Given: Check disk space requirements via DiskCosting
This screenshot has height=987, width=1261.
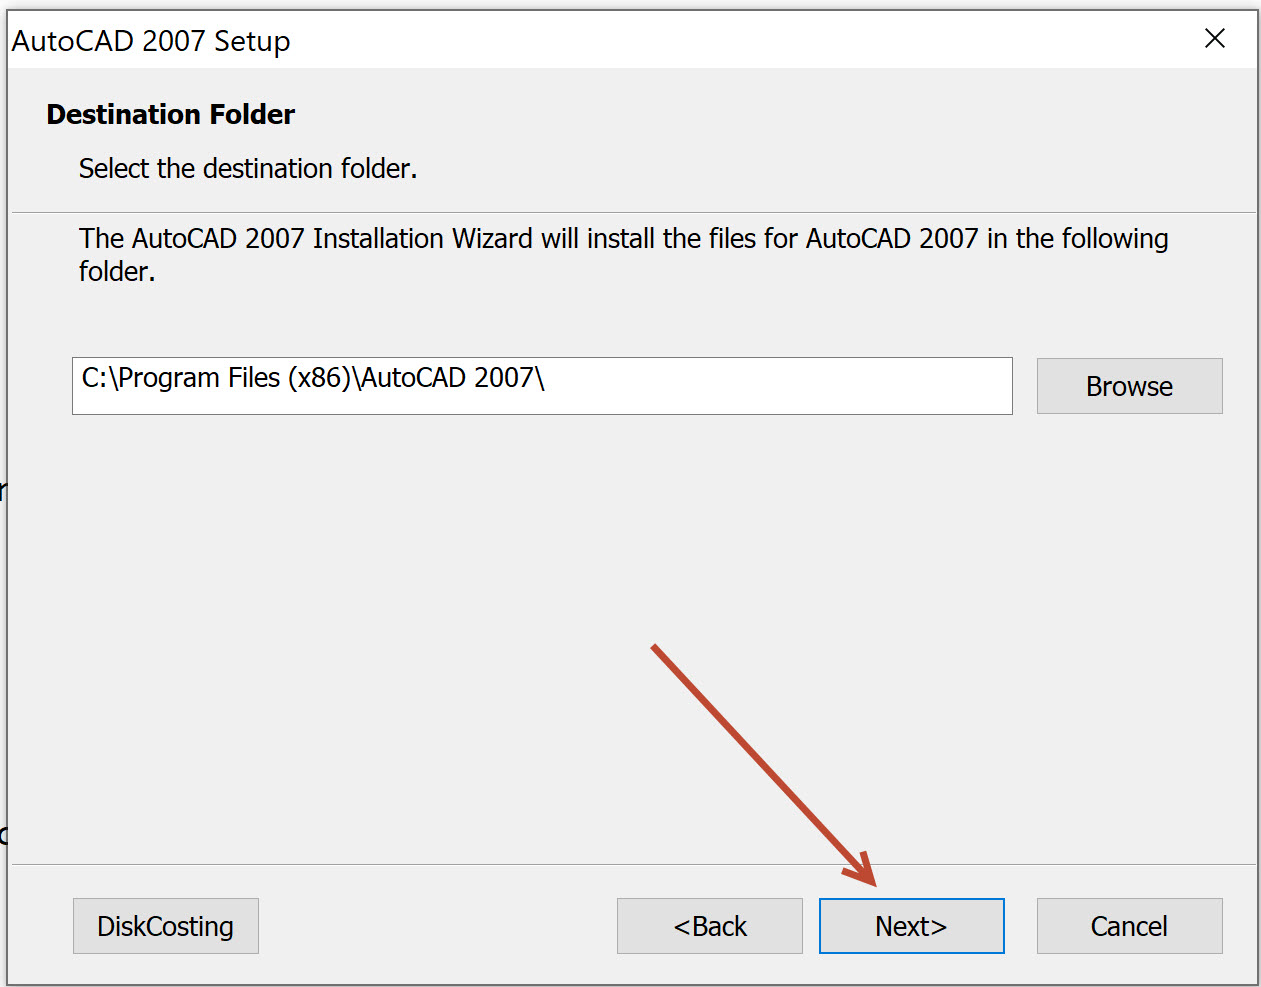Looking at the screenshot, I should 165,925.
